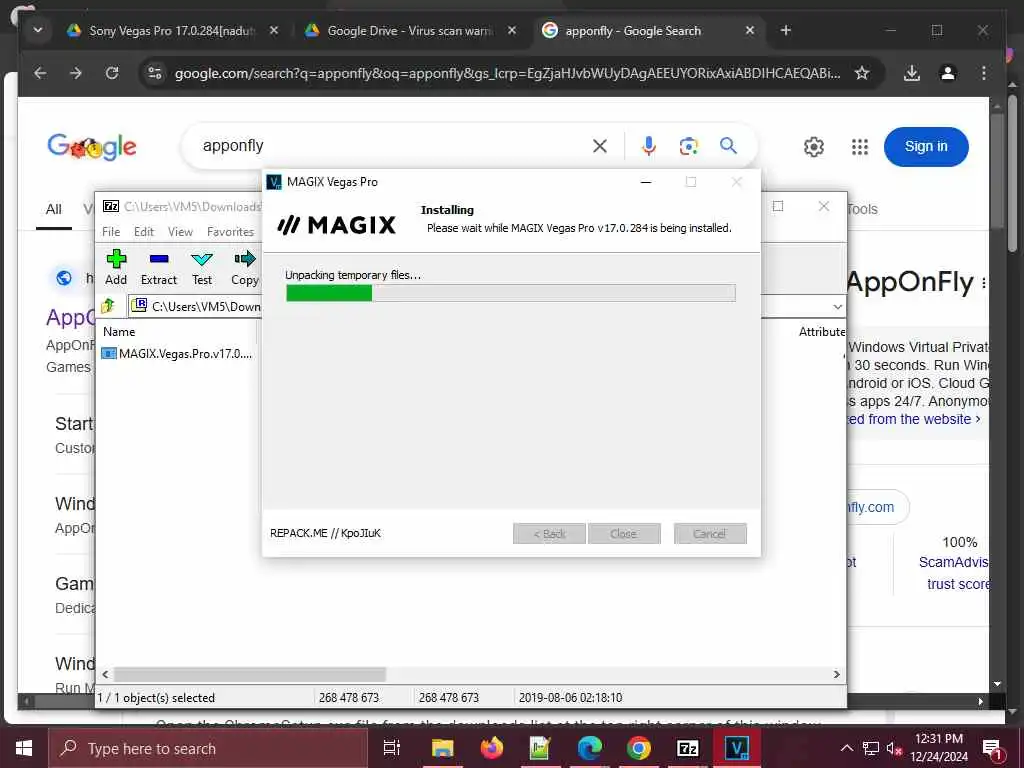Open Task View on taskbar
Image resolution: width=1024 pixels, height=768 pixels.
point(392,748)
